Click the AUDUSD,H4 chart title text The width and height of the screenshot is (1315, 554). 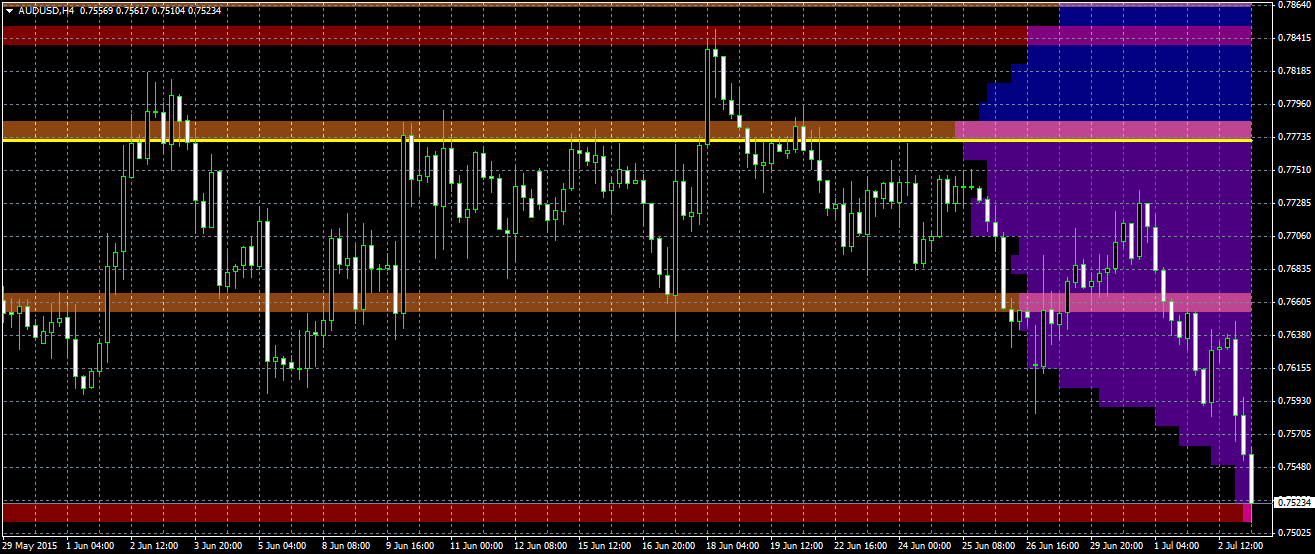45,10
